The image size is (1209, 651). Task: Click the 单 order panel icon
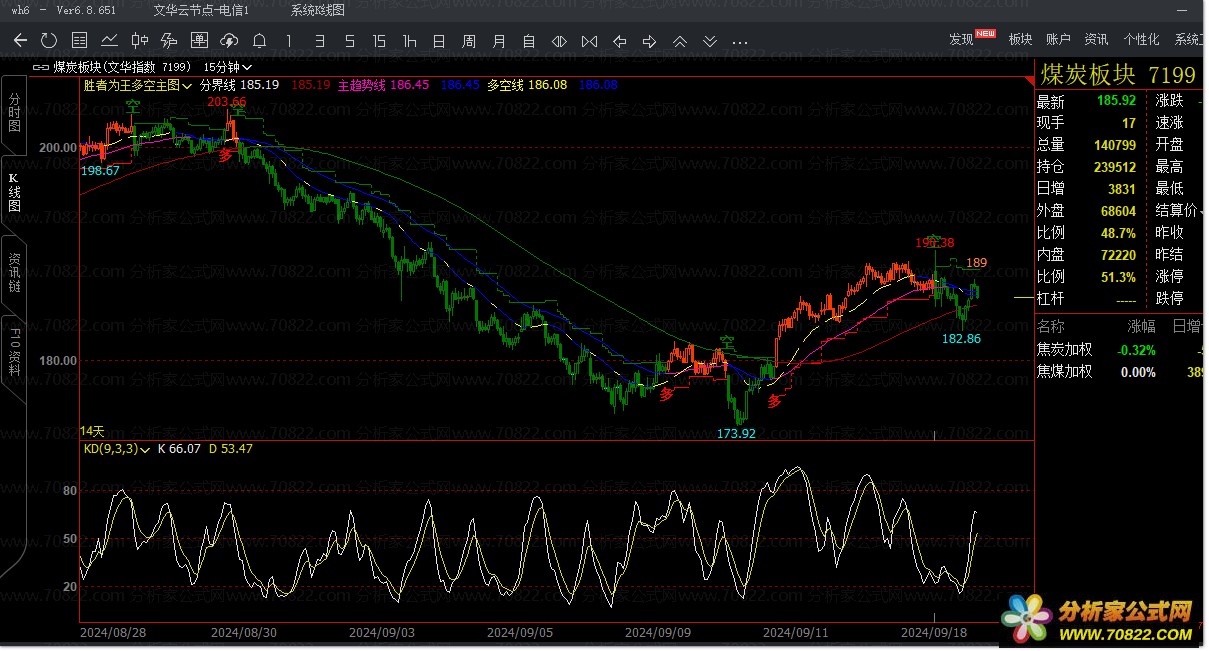[x=199, y=41]
